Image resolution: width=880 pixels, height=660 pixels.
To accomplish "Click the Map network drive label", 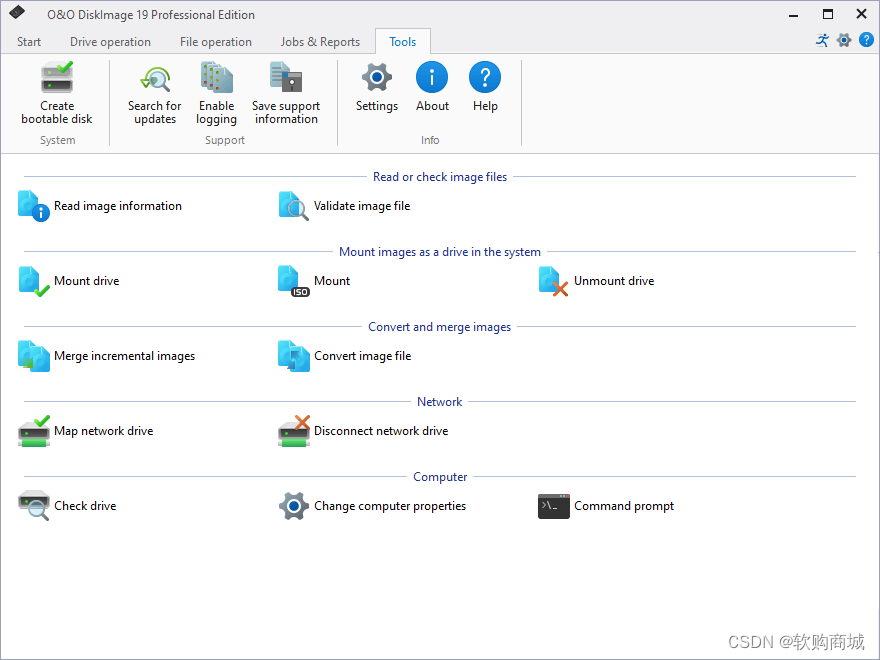I will coord(104,431).
